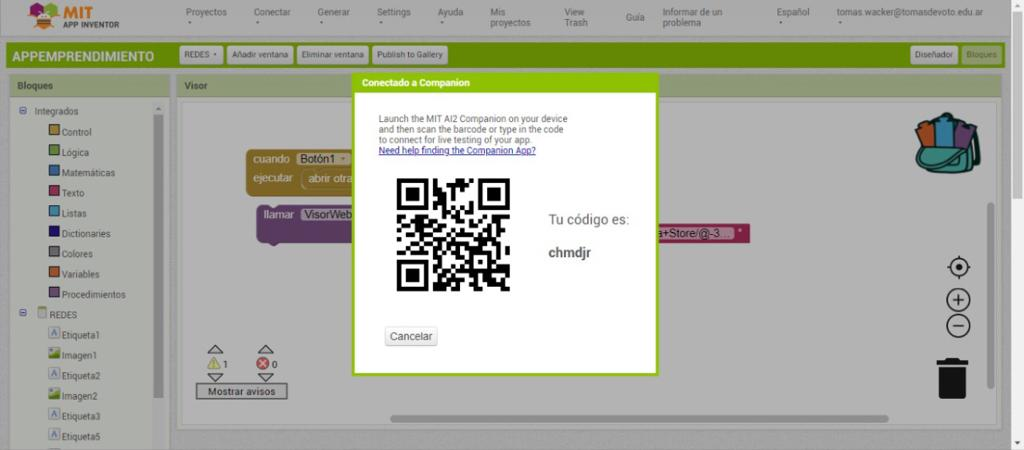Click down arrow below the warning counter

(215, 378)
